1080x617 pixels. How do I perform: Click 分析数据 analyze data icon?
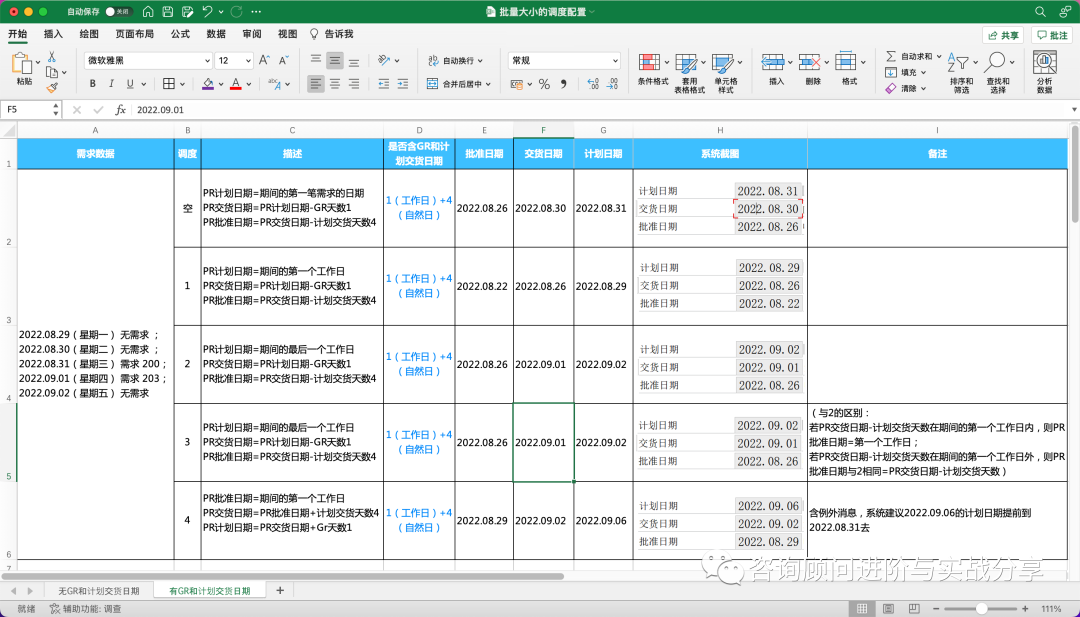pos(1045,72)
